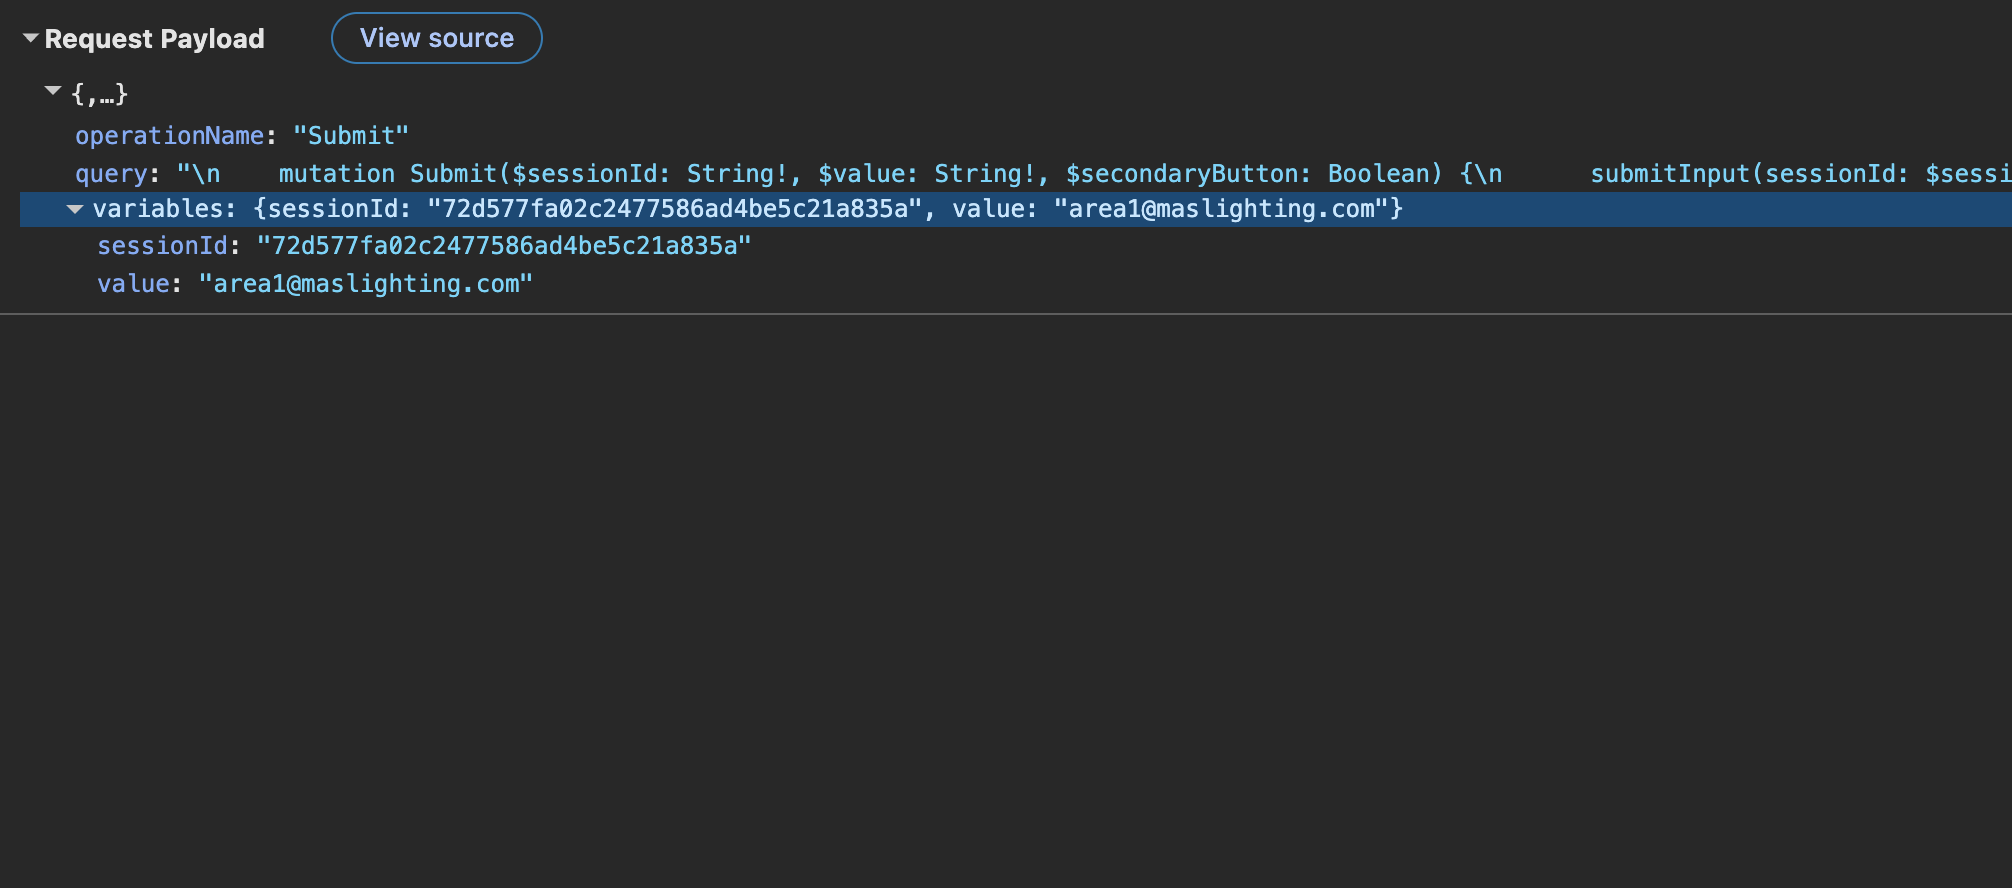This screenshot has height=888, width=2012.
Task: Click the "Submit" operationName value
Action: [x=351, y=136]
